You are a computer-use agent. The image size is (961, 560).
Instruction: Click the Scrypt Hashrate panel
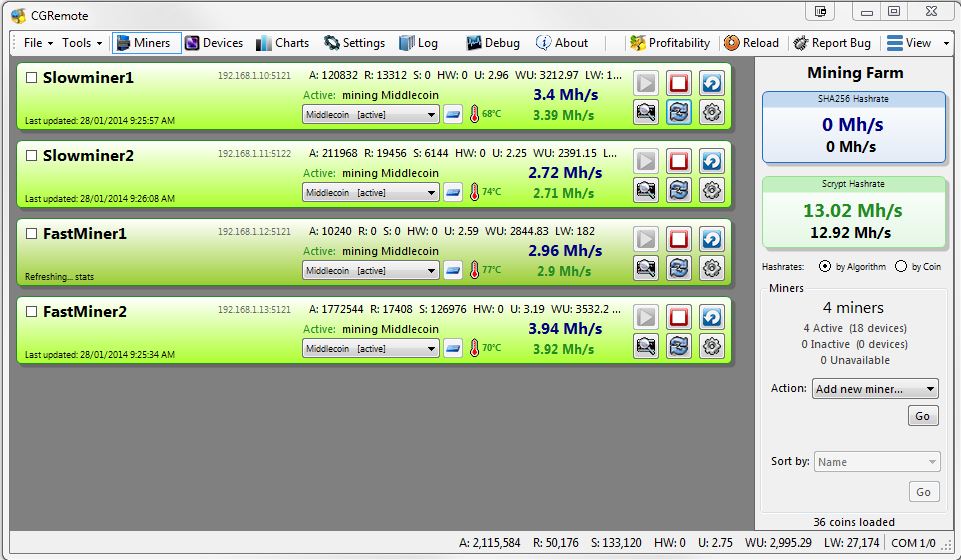853,212
